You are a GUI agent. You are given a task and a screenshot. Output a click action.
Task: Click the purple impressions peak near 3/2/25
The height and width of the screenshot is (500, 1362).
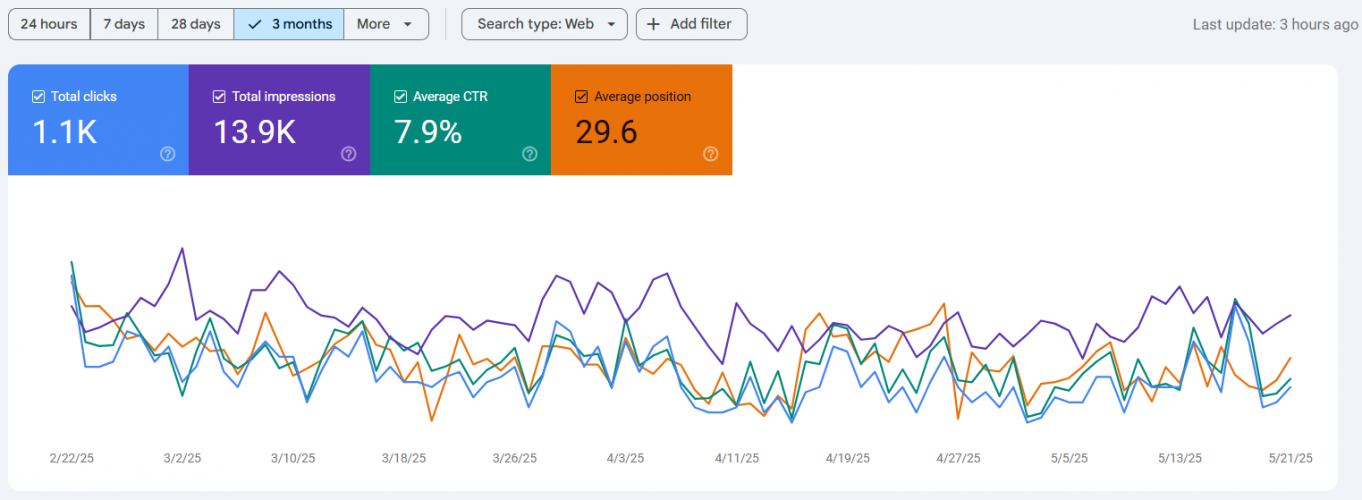tap(181, 248)
